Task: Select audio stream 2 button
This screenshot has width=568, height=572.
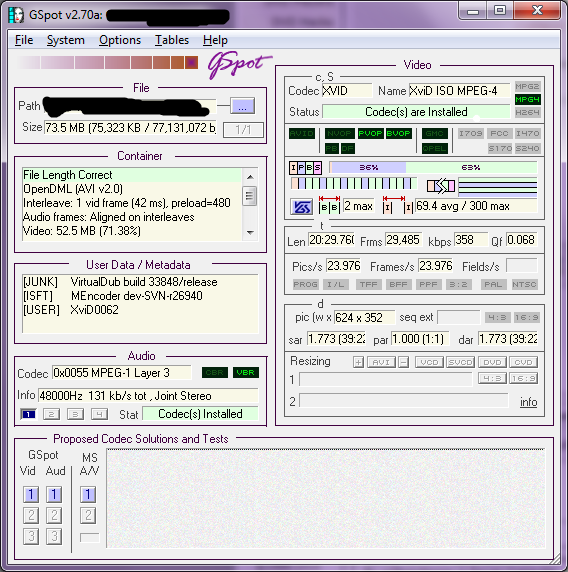Action: pyautogui.click(x=51, y=414)
